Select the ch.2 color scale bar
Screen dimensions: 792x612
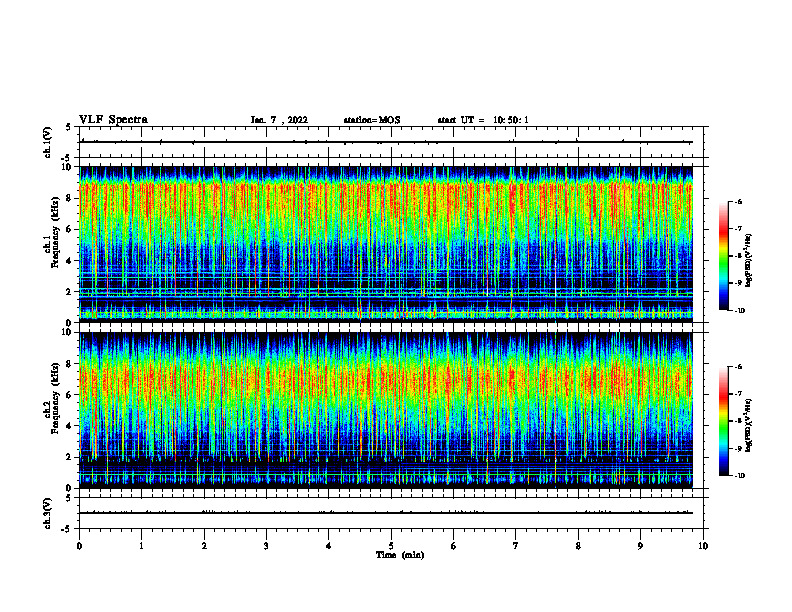coord(724,421)
